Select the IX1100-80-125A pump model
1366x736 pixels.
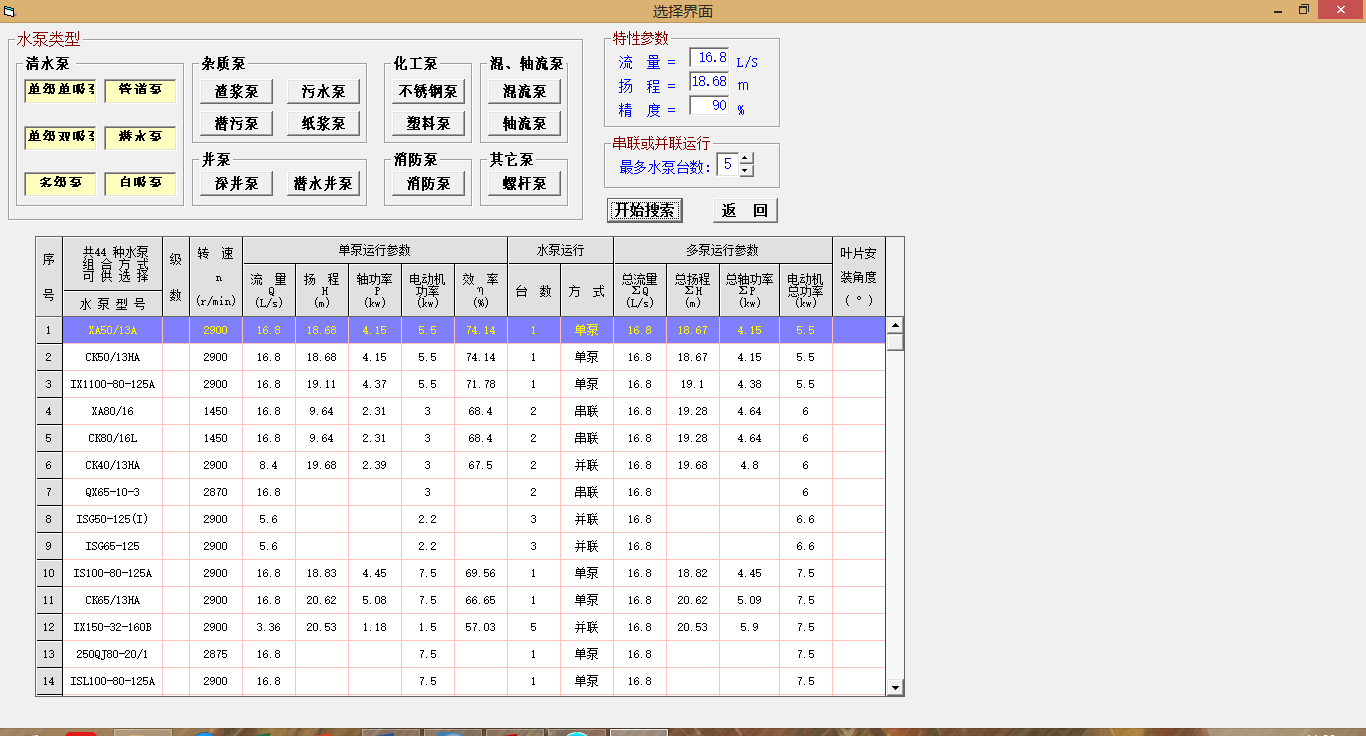112,384
